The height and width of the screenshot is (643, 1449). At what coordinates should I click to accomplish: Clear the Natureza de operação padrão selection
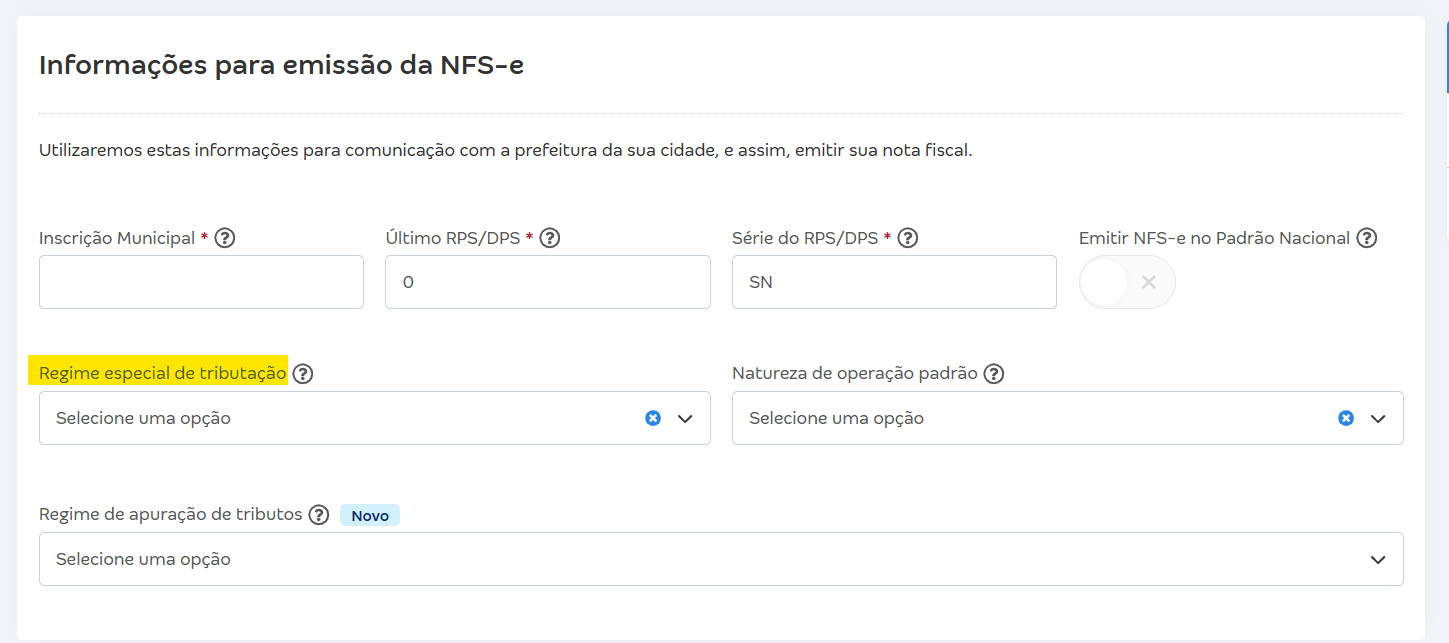(x=1346, y=417)
